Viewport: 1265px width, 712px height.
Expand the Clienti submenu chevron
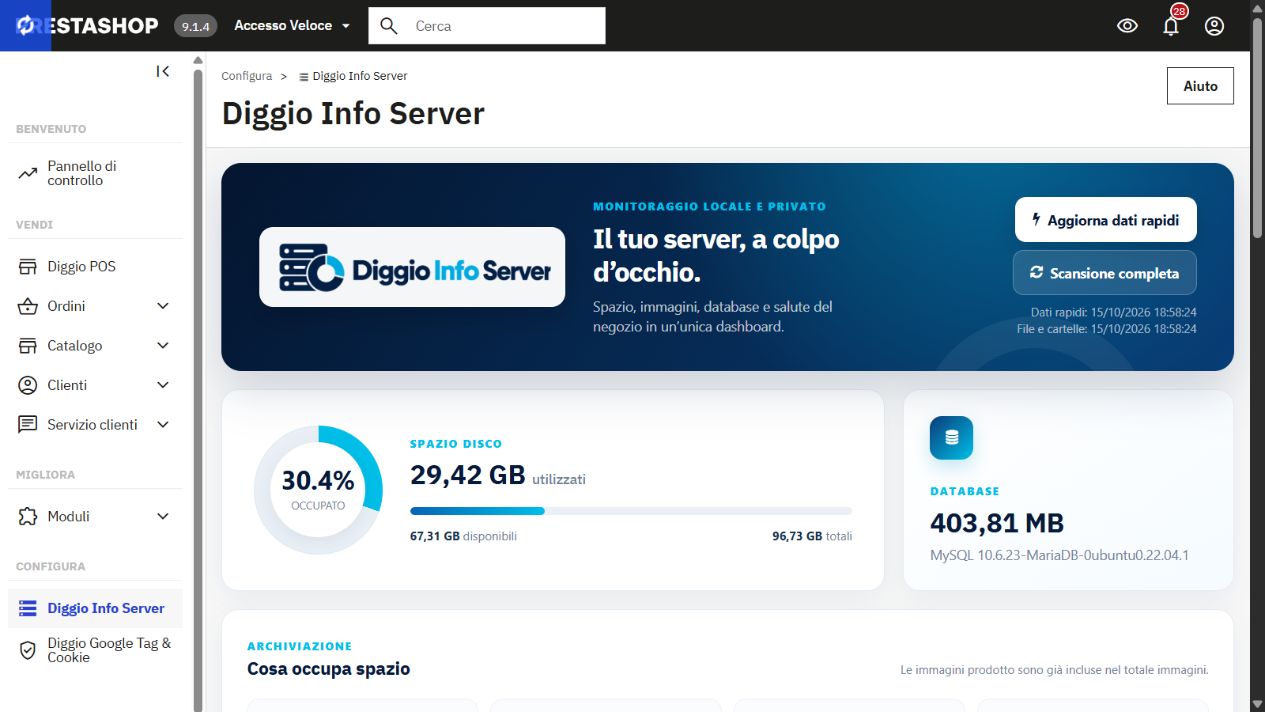pos(164,385)
